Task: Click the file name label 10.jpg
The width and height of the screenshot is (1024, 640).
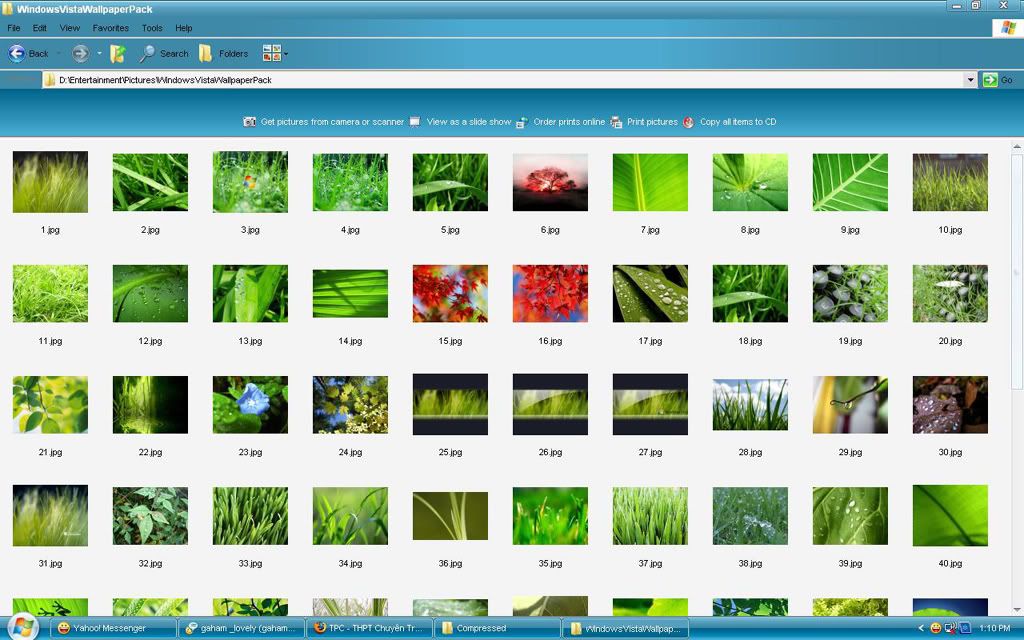Action: (x=950, y=230)
